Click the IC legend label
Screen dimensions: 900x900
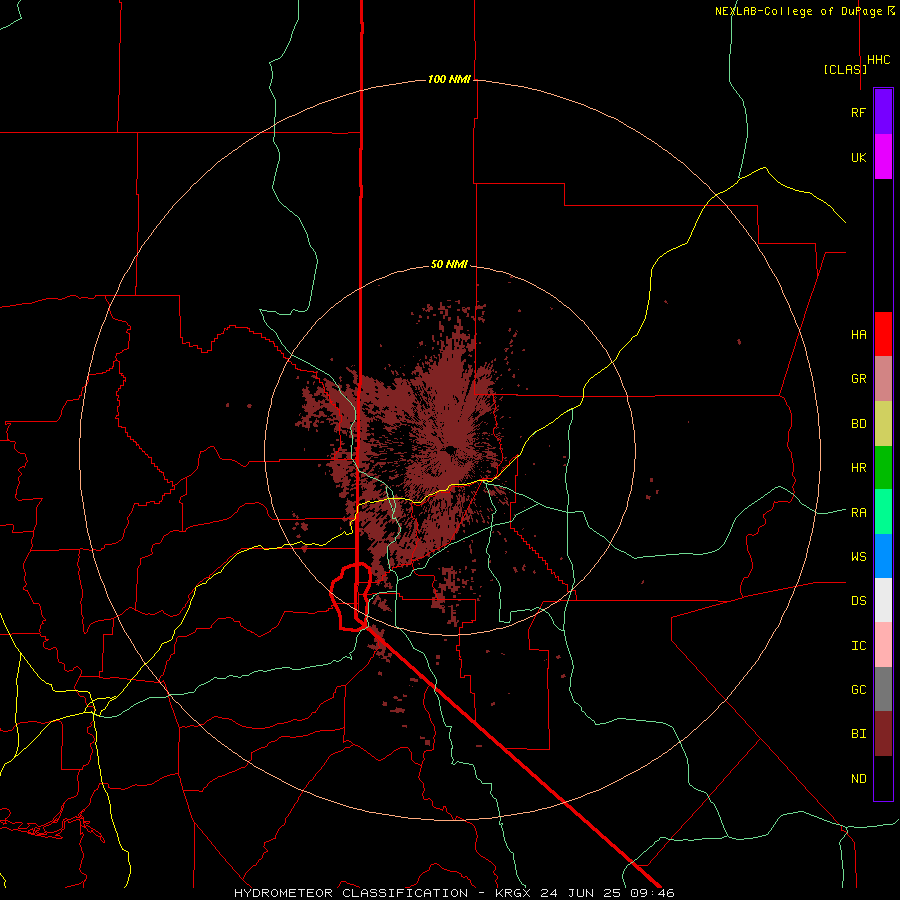(x=858, y=646)
